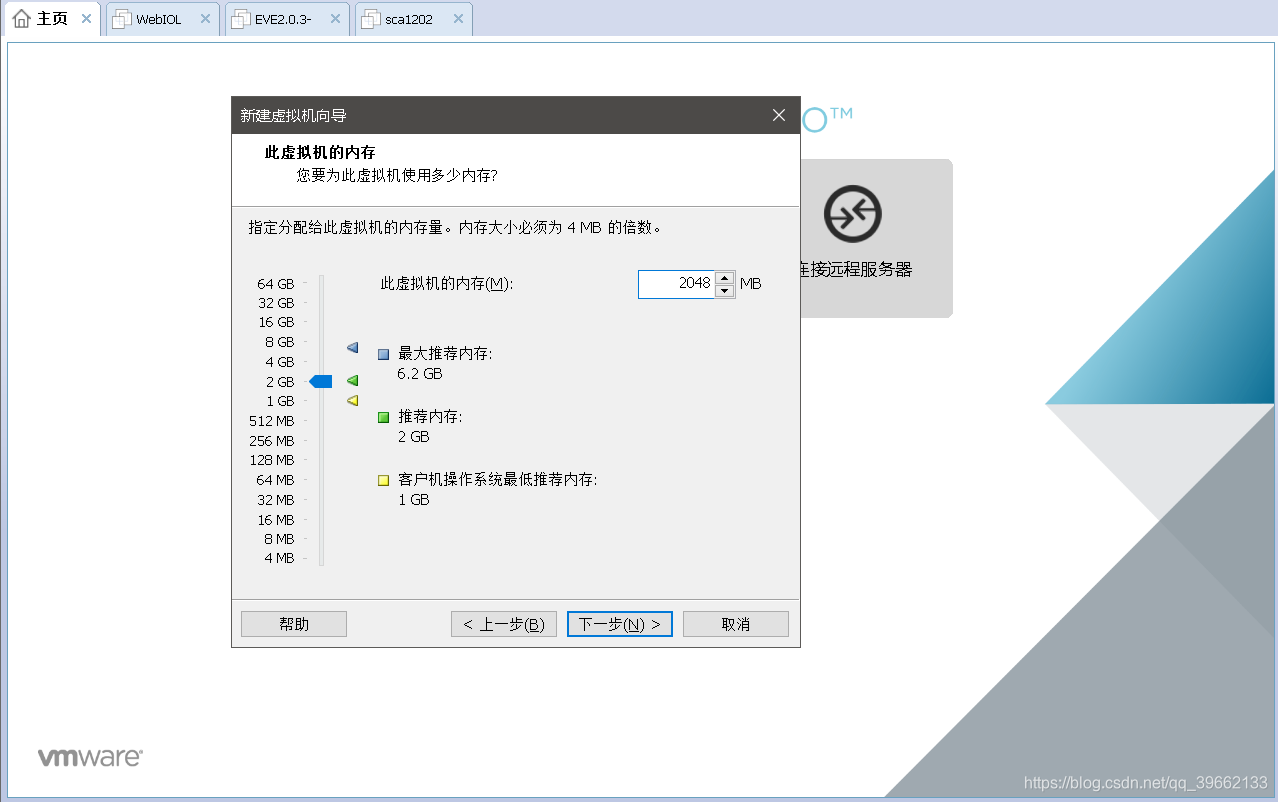Click the 64 GB slider scale label
The width and height of the screenshot is (1278, 802).
[x=276, y=284]
